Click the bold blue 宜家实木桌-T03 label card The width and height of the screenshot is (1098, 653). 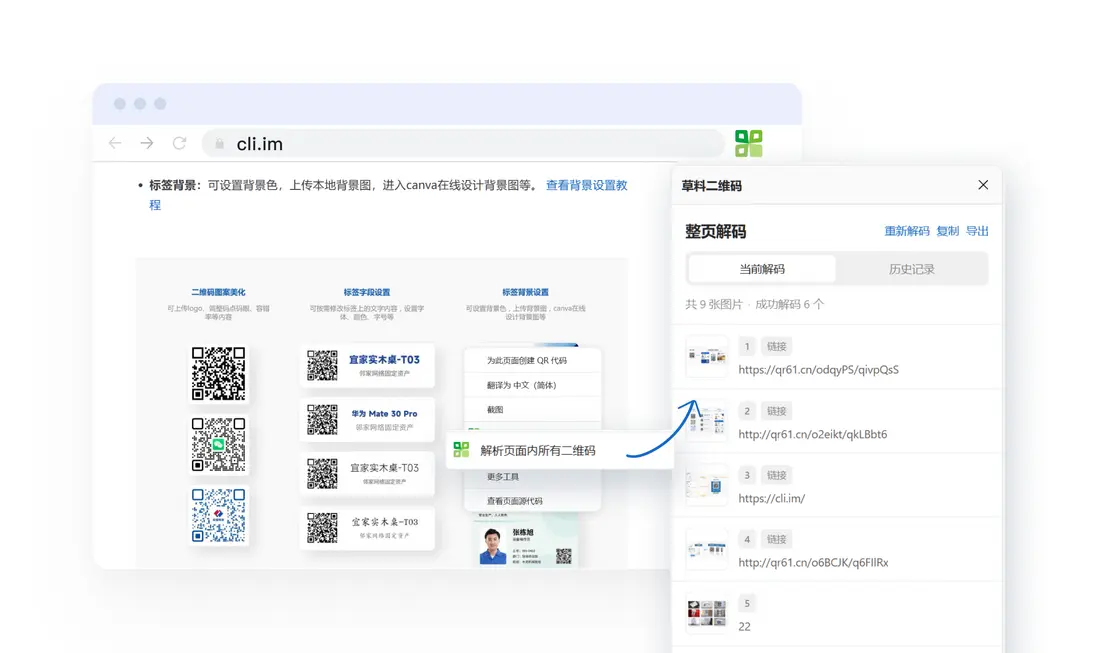(367, 365)
